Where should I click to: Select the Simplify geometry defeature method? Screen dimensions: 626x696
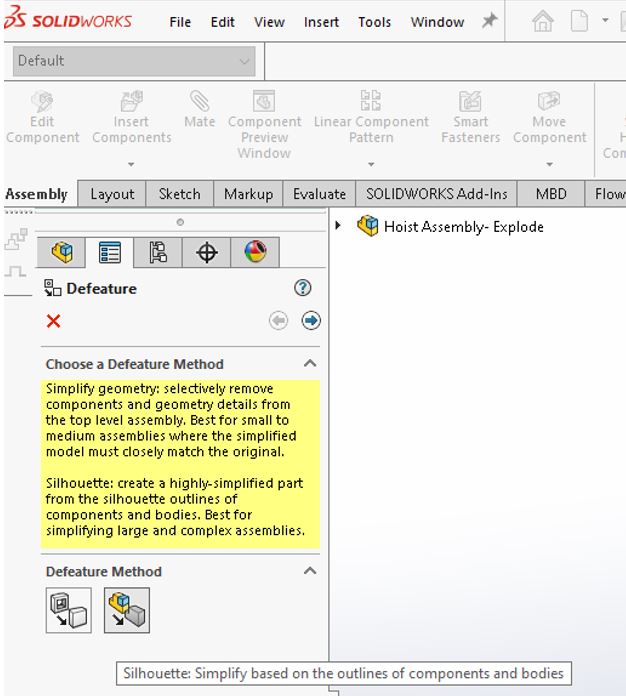pos(68,610)
